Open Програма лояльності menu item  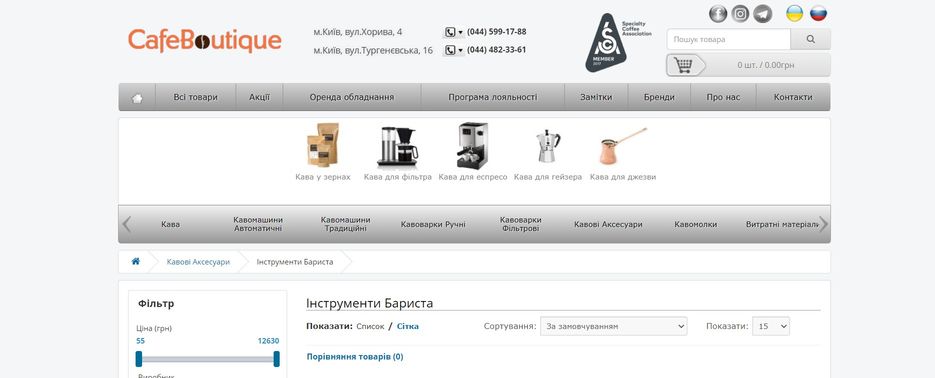click(x=493, y=97)
